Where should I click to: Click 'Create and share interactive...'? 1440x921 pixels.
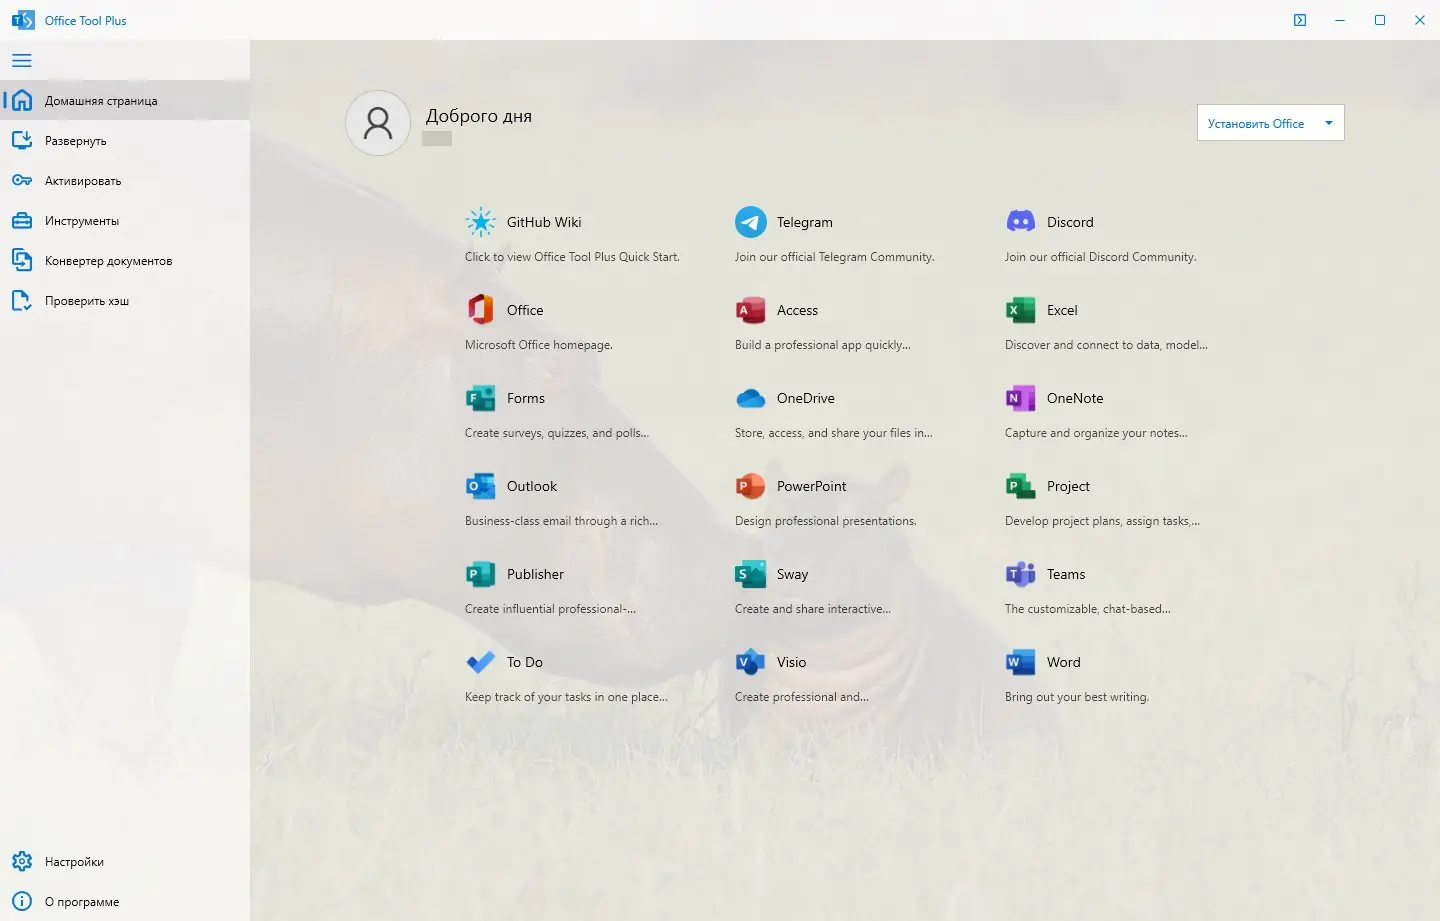813,609
